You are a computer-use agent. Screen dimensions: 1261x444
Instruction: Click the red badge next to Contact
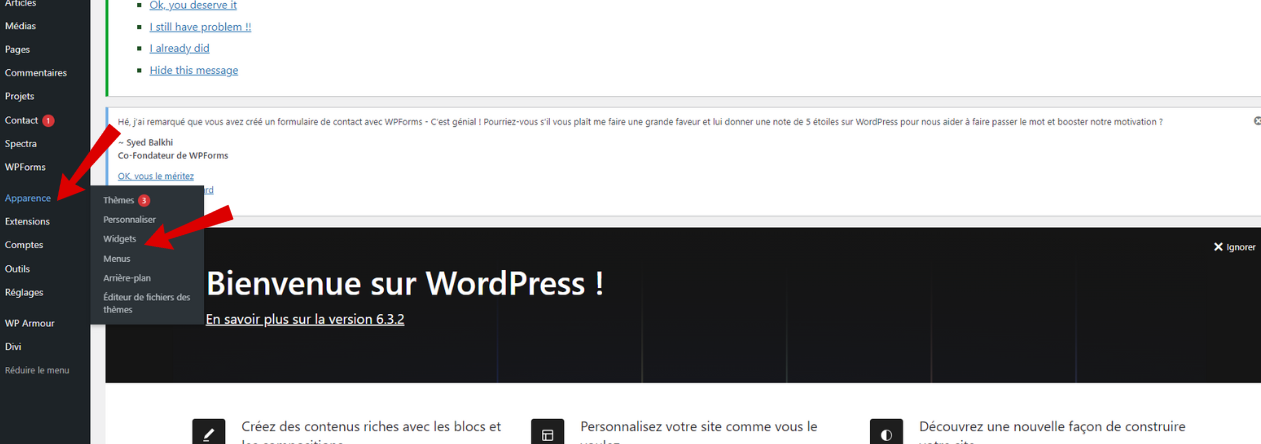pos(48,121)
